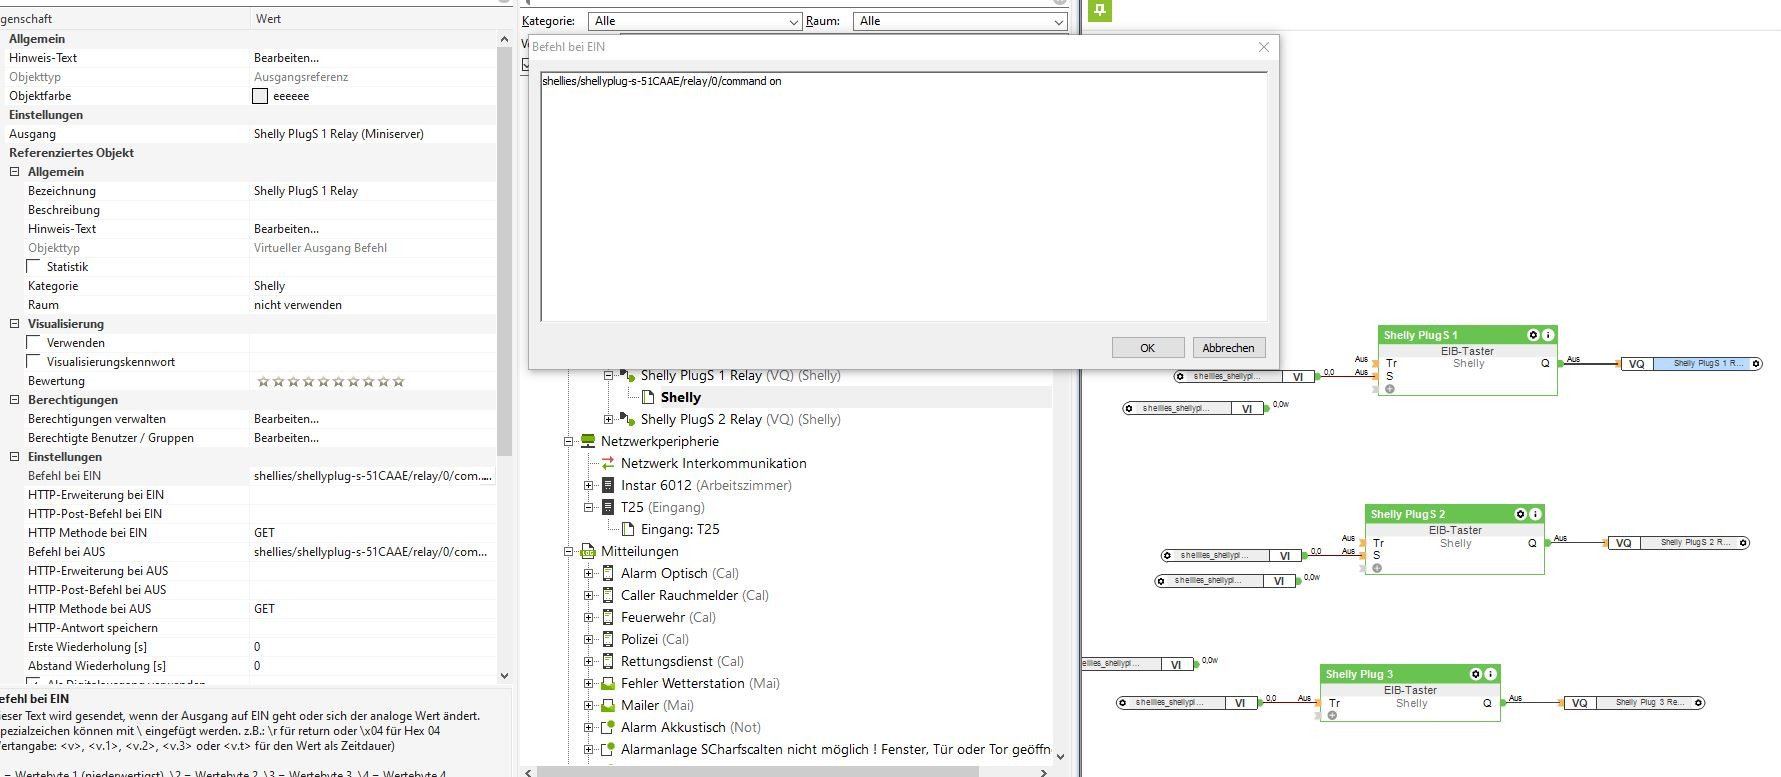The width and height of the screenshot is (1781, 777).
Task: Click properties panel scroll-down arrow
Action: coord(504,676)
